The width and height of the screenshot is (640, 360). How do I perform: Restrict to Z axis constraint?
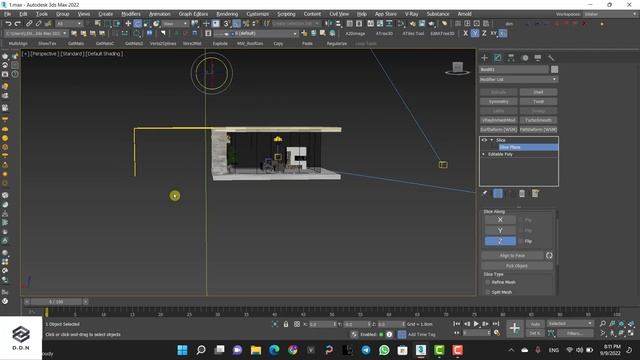[x=484, y=33]
